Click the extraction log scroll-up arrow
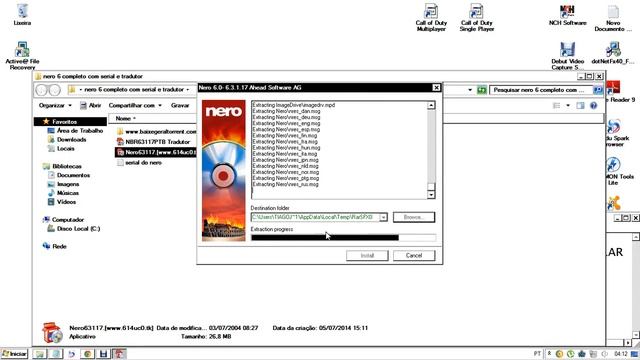This screenshot has height=360, width=640. 431,106
